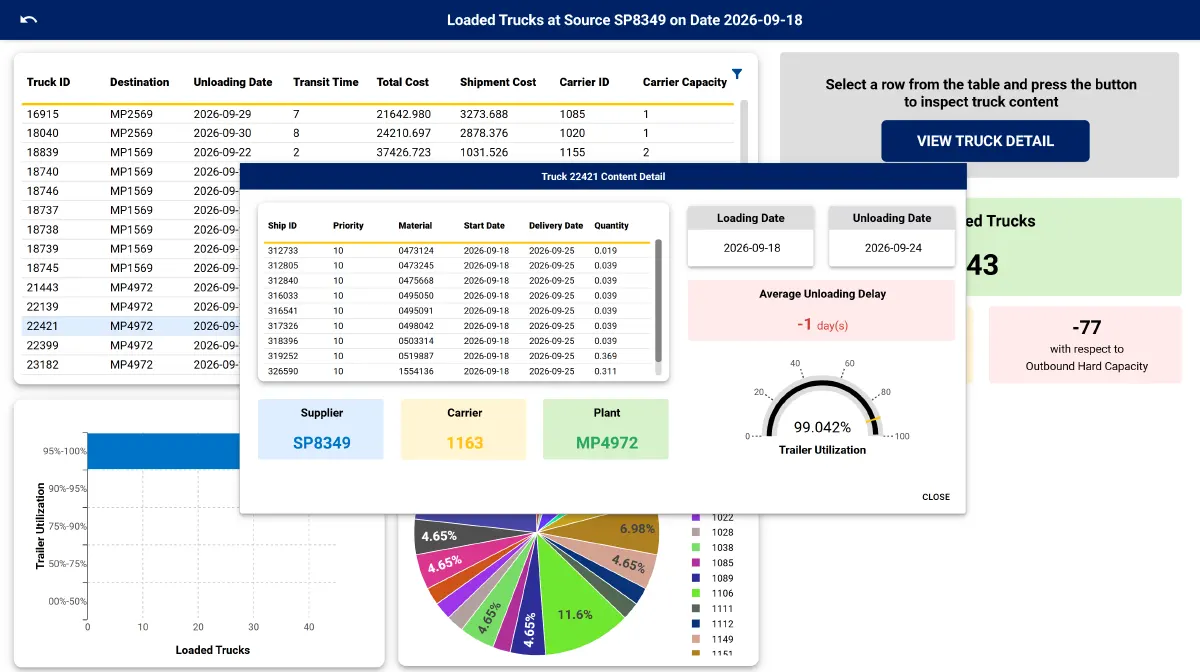This screenshot has height=672, width=1200.
Task: Select the highlighted truck row 22421
Action: pos(131,326)
